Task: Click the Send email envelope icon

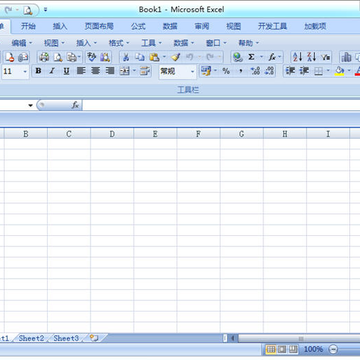Action: coord(23,57)
